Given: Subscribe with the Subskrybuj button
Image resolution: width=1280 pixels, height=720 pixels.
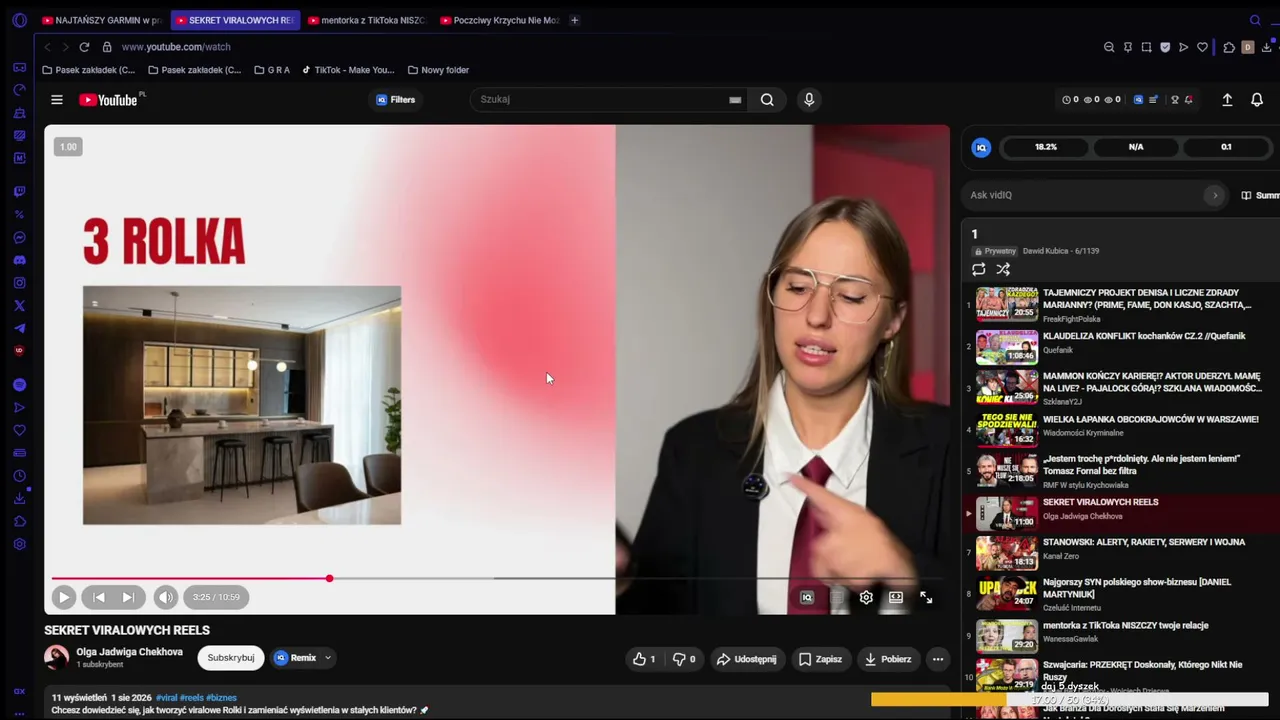Looking at the screenshot, I should pos(231,658).
